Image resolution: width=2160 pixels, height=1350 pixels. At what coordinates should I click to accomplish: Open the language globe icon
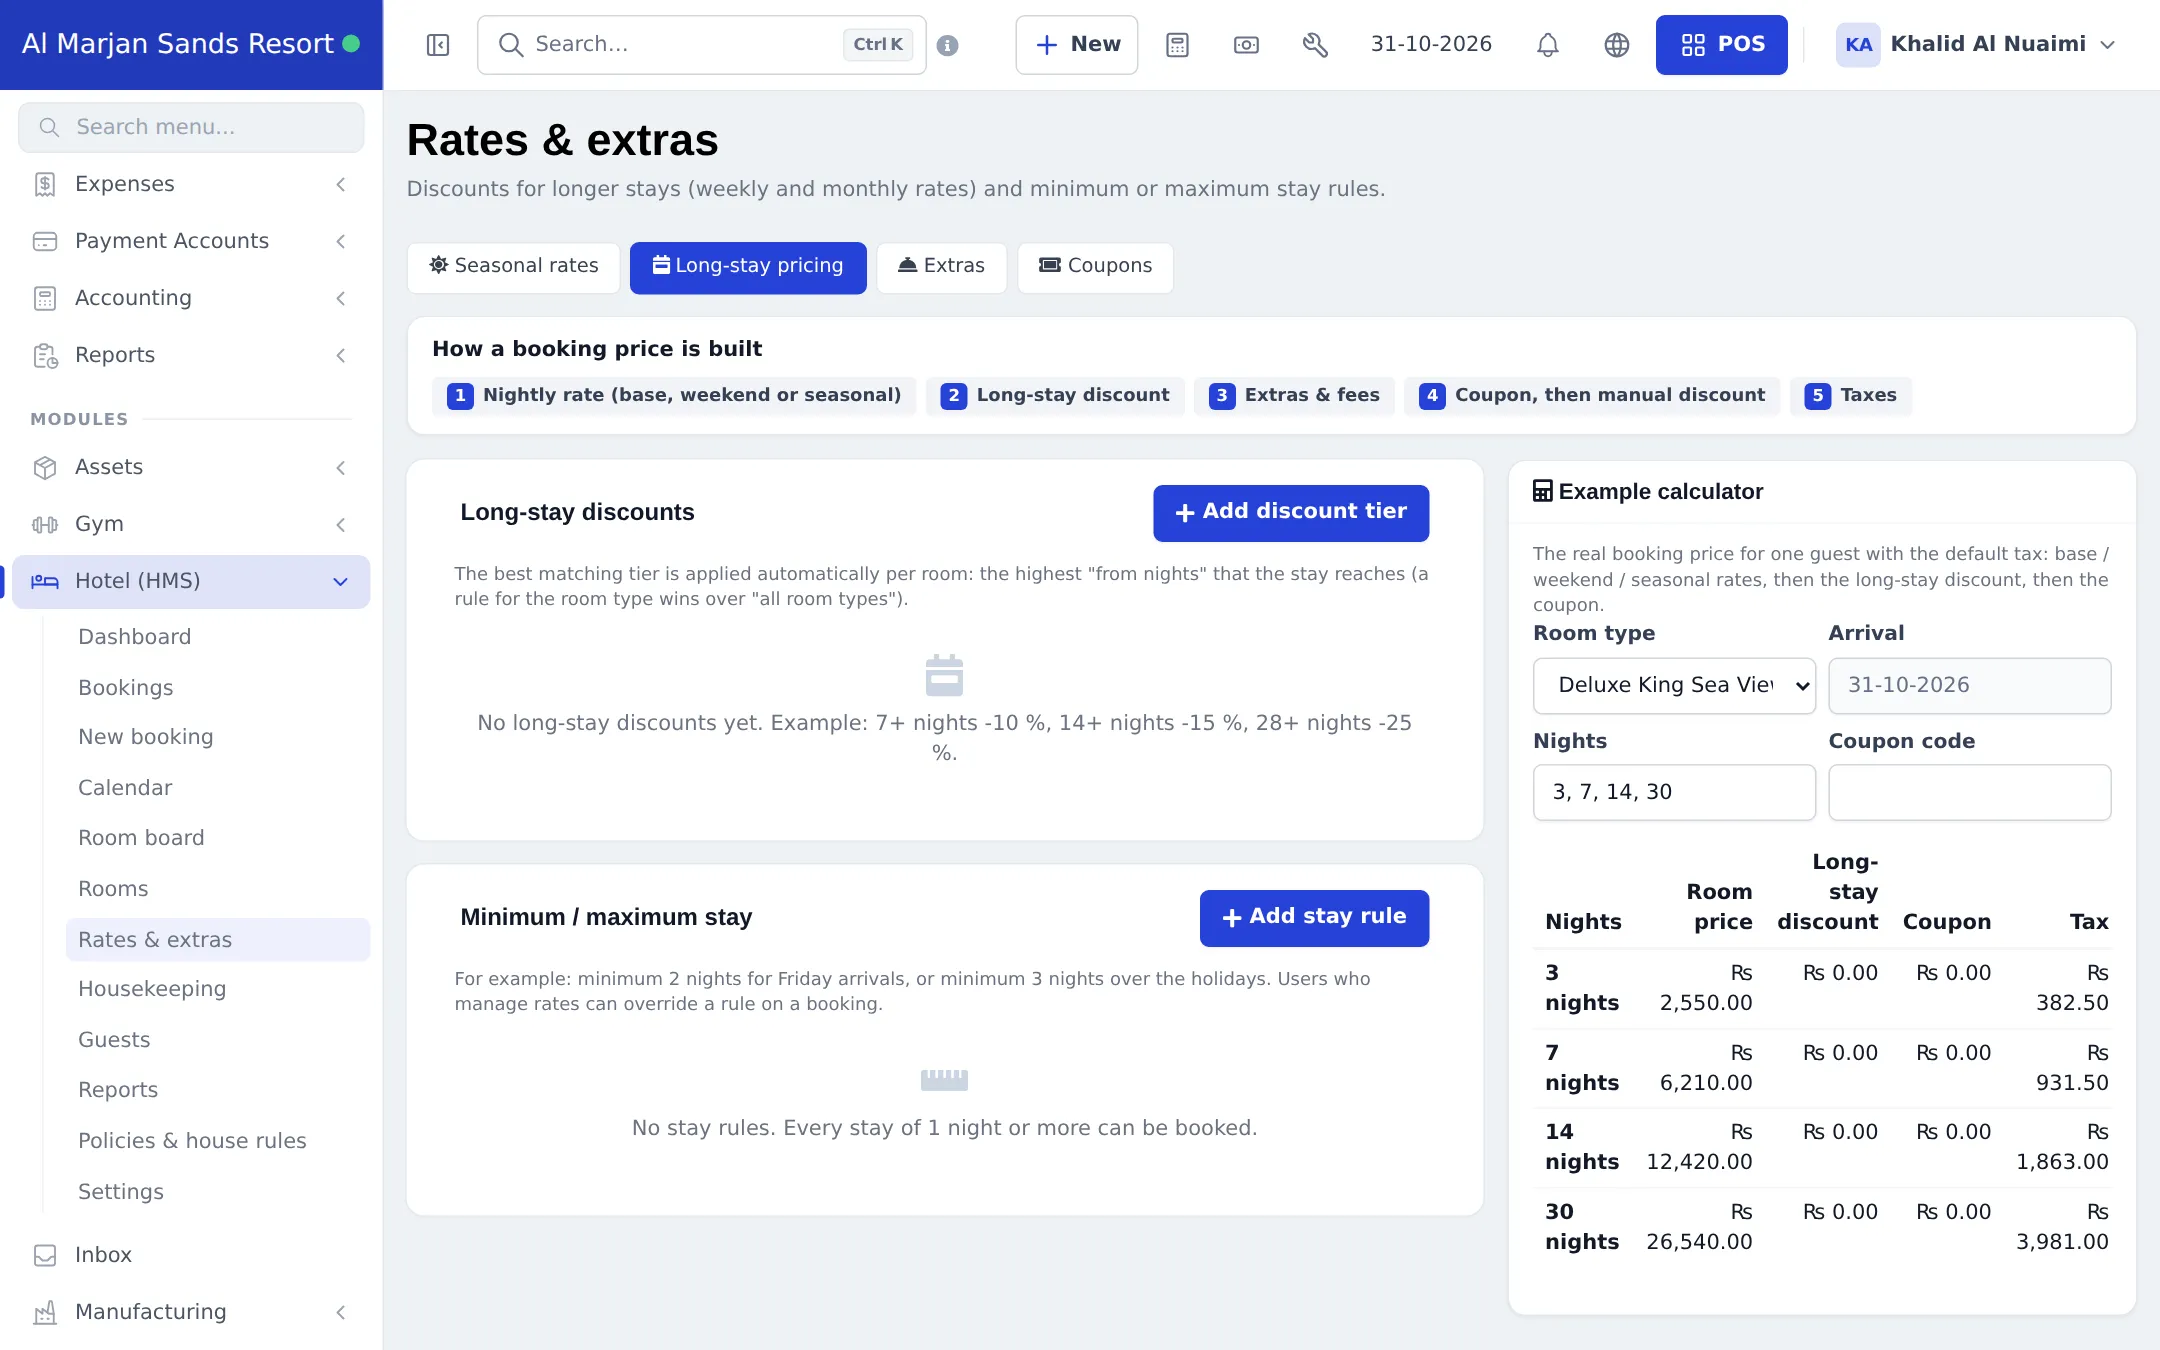click(1617, 45)
